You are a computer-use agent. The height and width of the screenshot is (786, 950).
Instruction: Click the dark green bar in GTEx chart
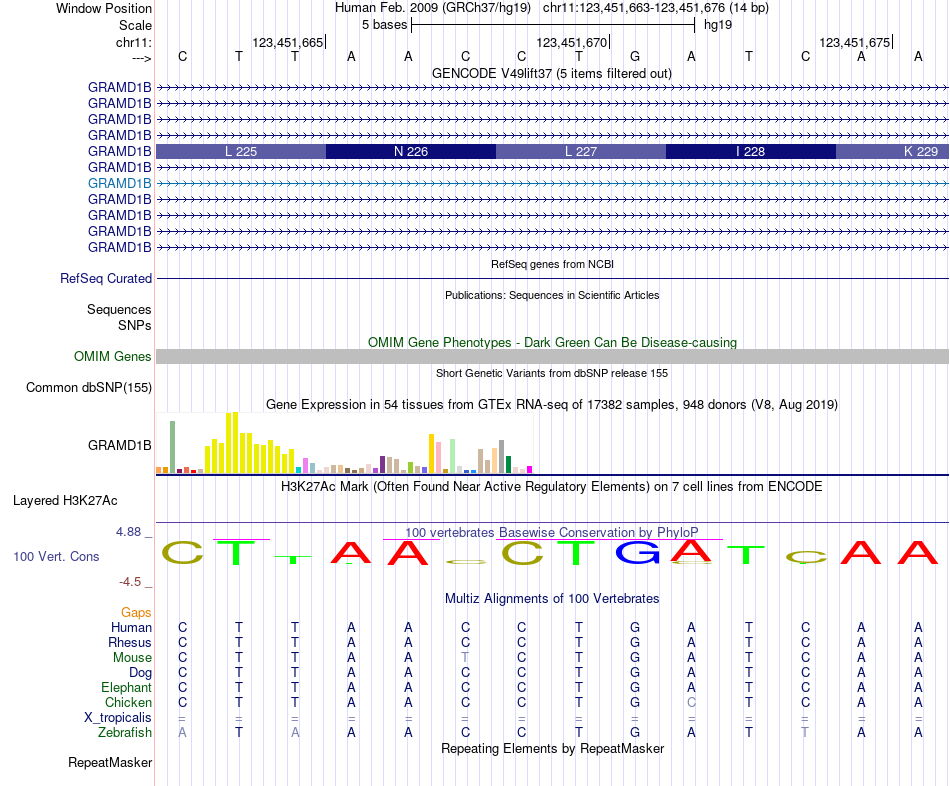pyautogui.click(x=508, y=464)
